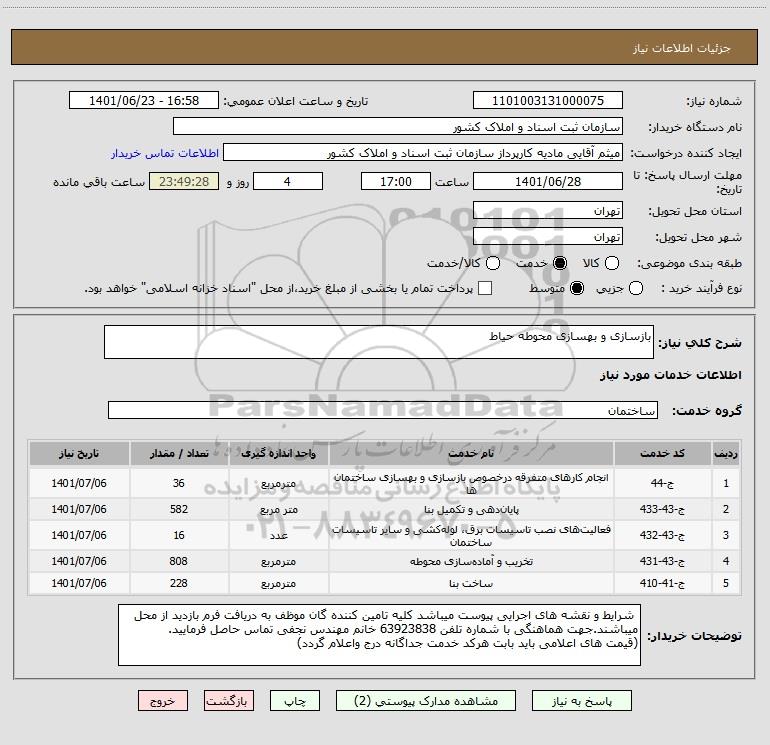
Task: Click the گروه خدمت field ساختمان
Action: (383, 410)
